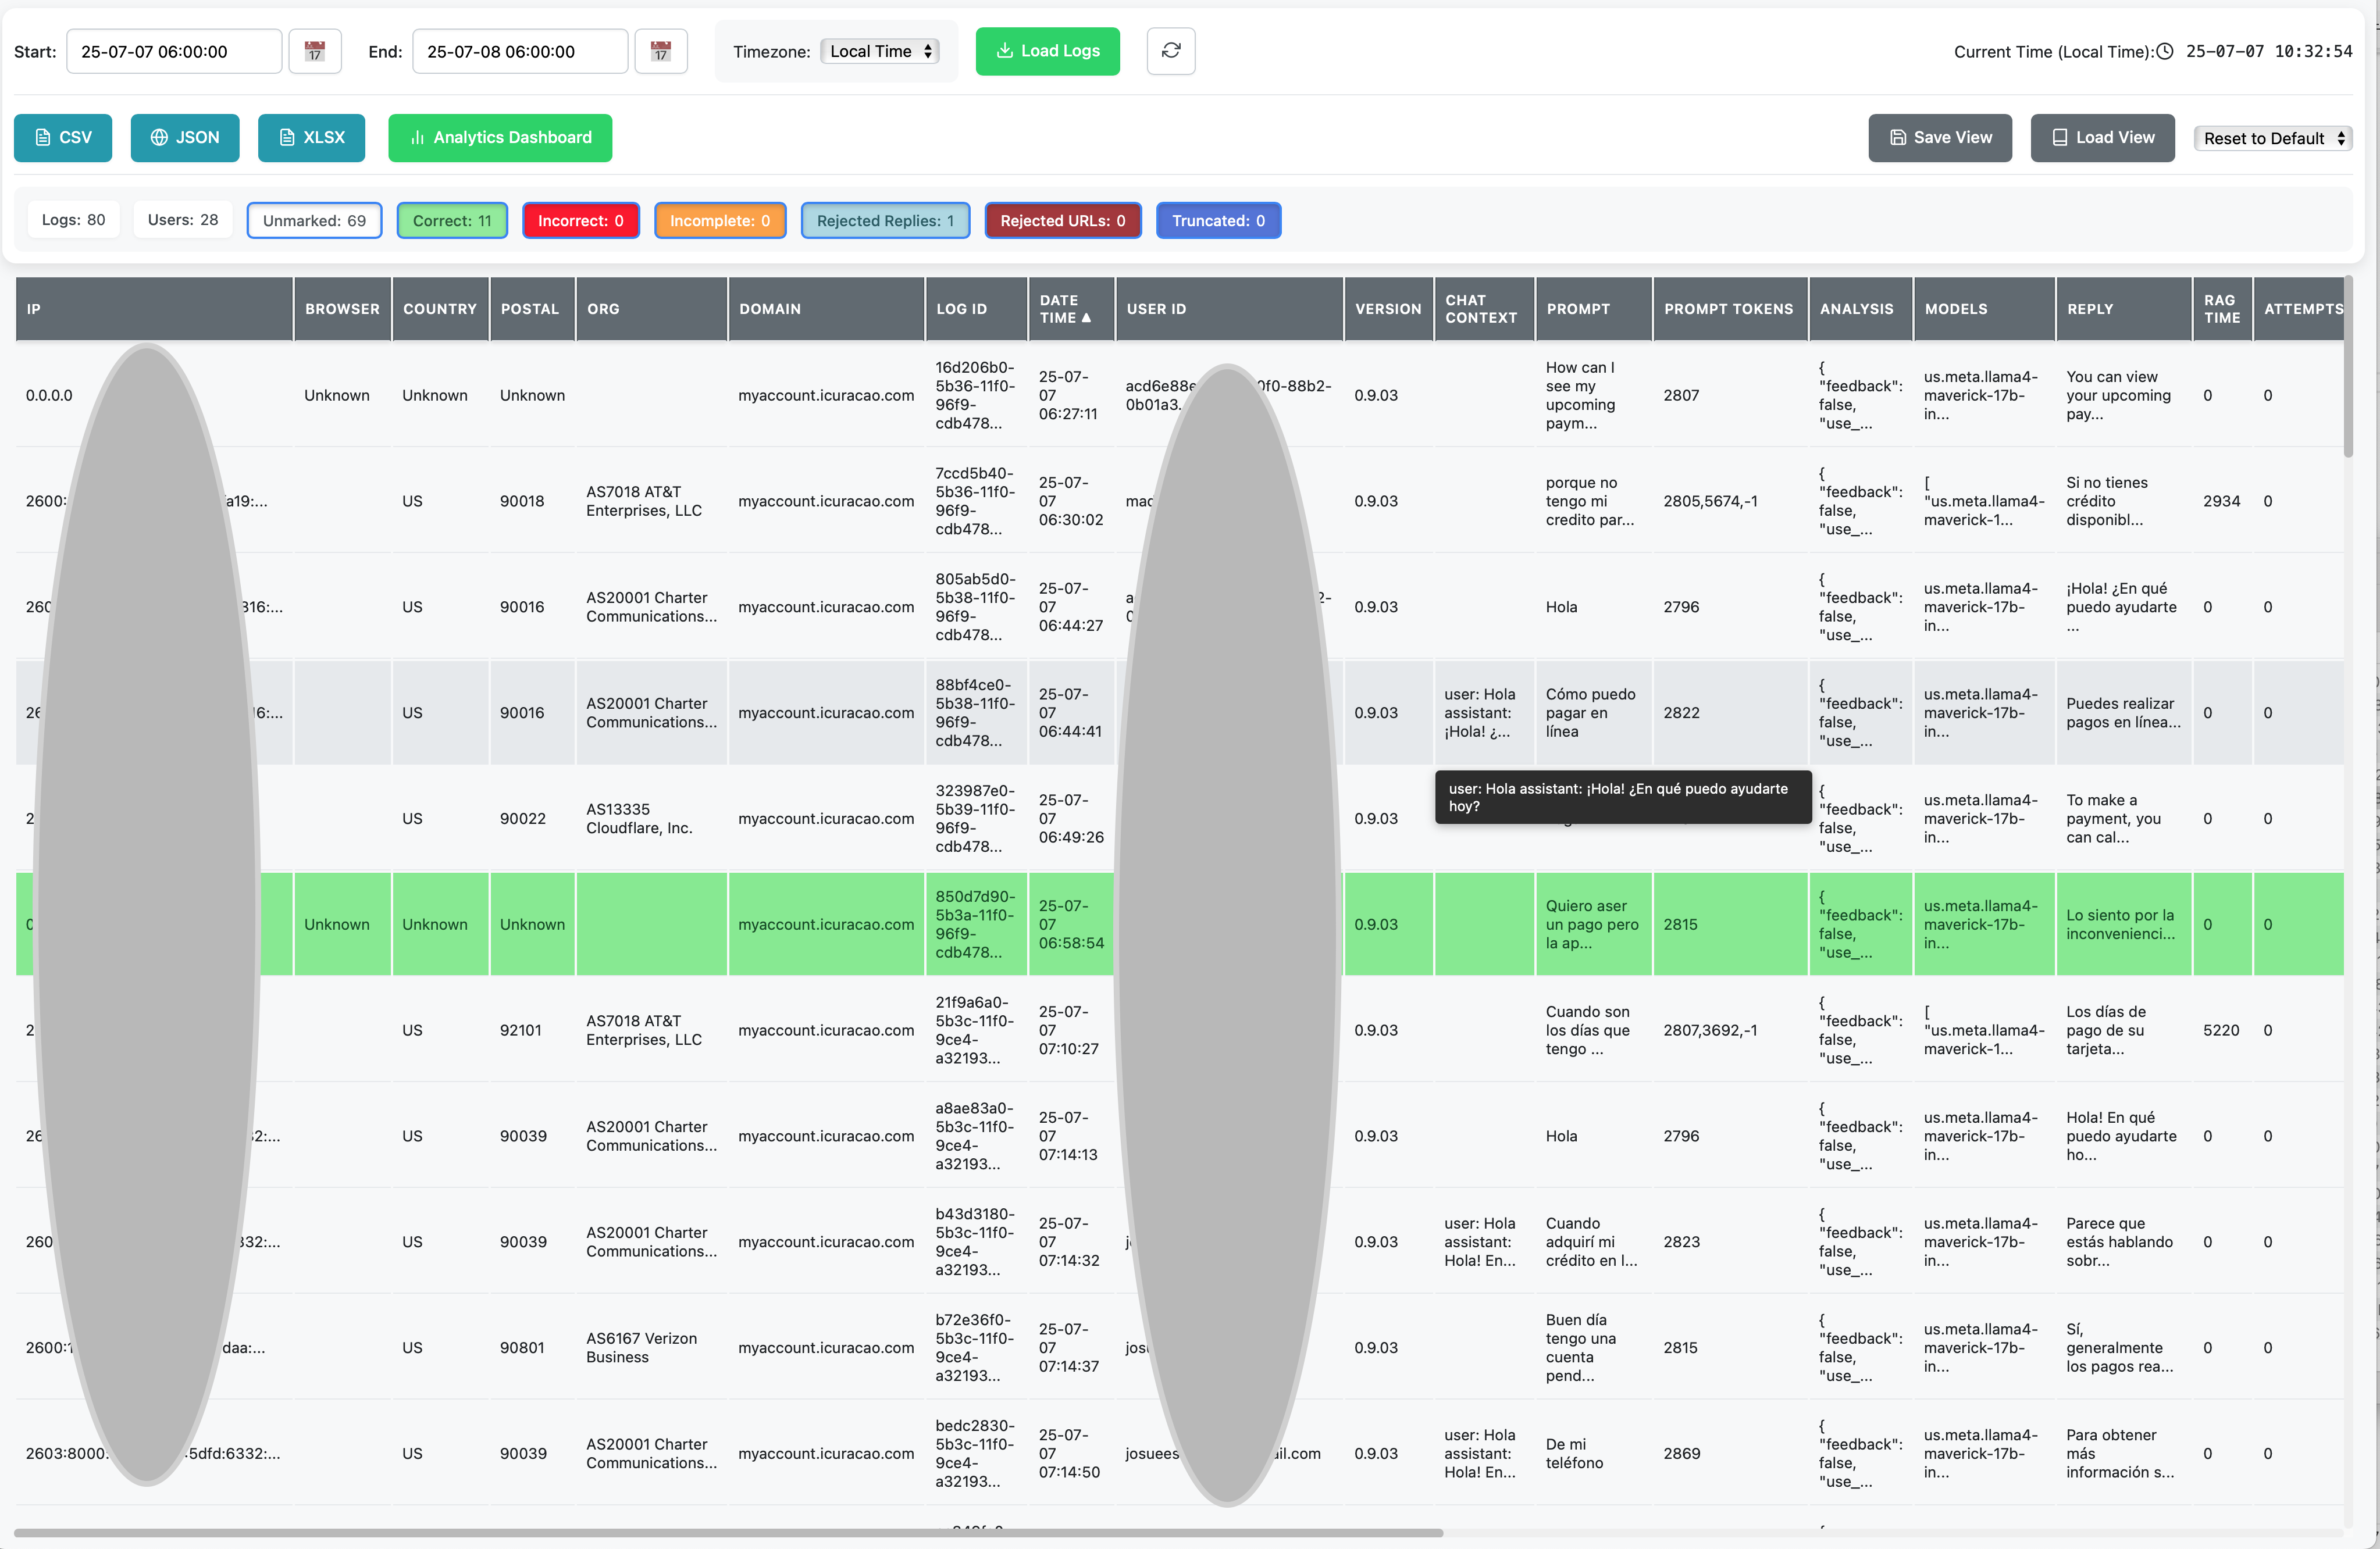2380x1549 pixels.
Task: Click the Start date input field
Action: (x=174, y=51)
